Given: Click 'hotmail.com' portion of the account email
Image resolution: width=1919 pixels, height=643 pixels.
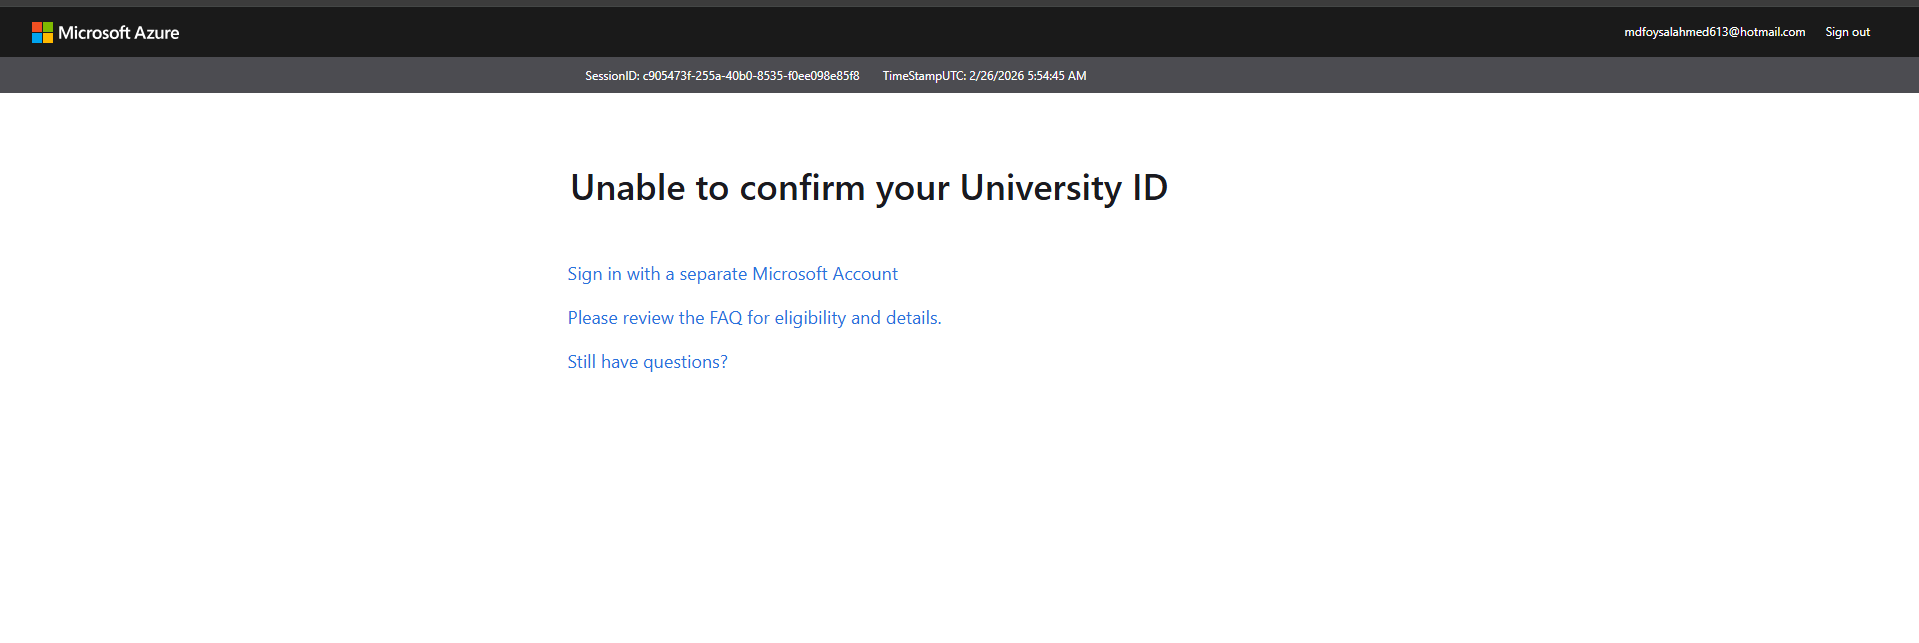Looking at the screenshot, I should [x=1773, y=32].
